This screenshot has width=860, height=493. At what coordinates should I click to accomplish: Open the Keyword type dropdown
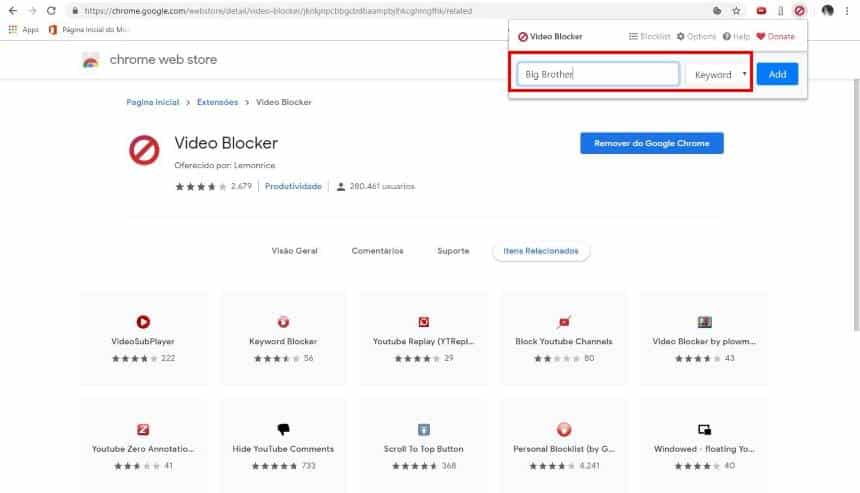[x=718, y=75]
